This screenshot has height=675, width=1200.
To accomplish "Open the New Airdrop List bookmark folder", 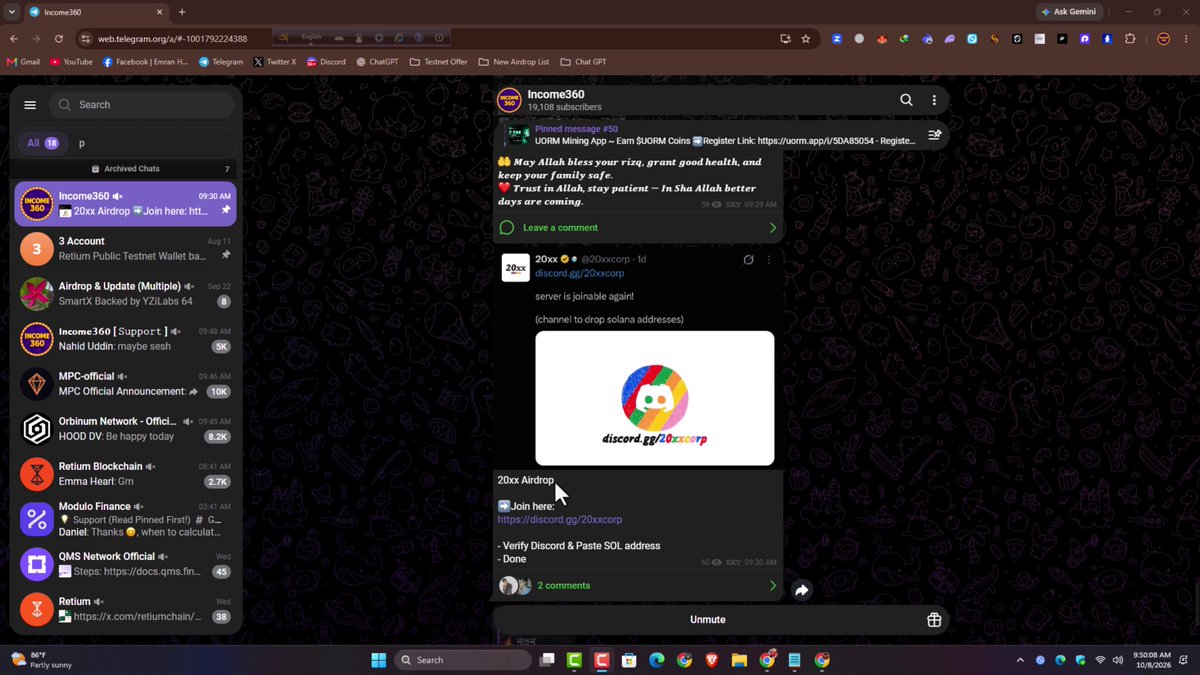I will [514, 62].
